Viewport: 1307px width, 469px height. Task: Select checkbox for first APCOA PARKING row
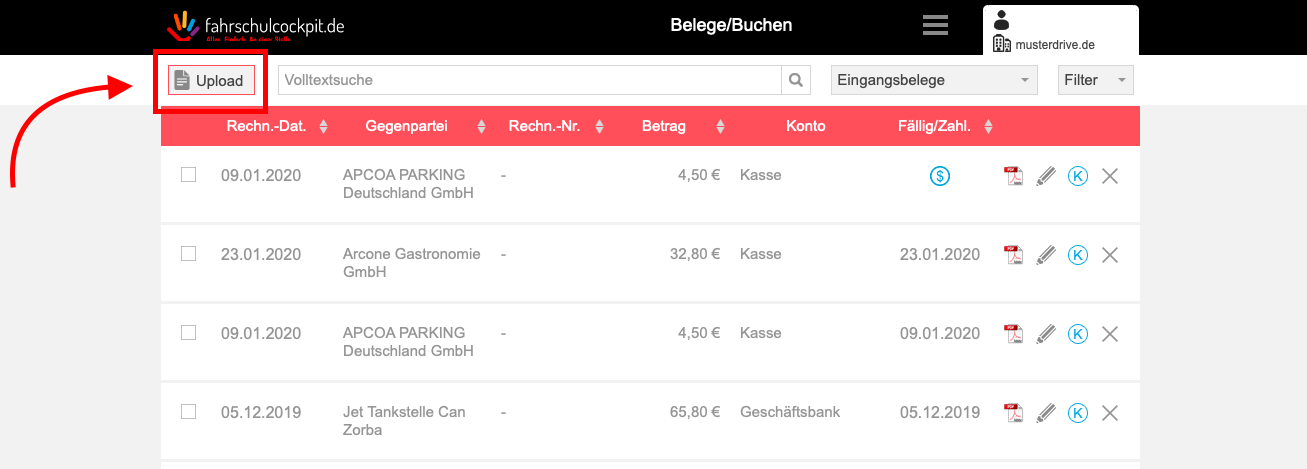pyautogui.click(x=188, y=175)
